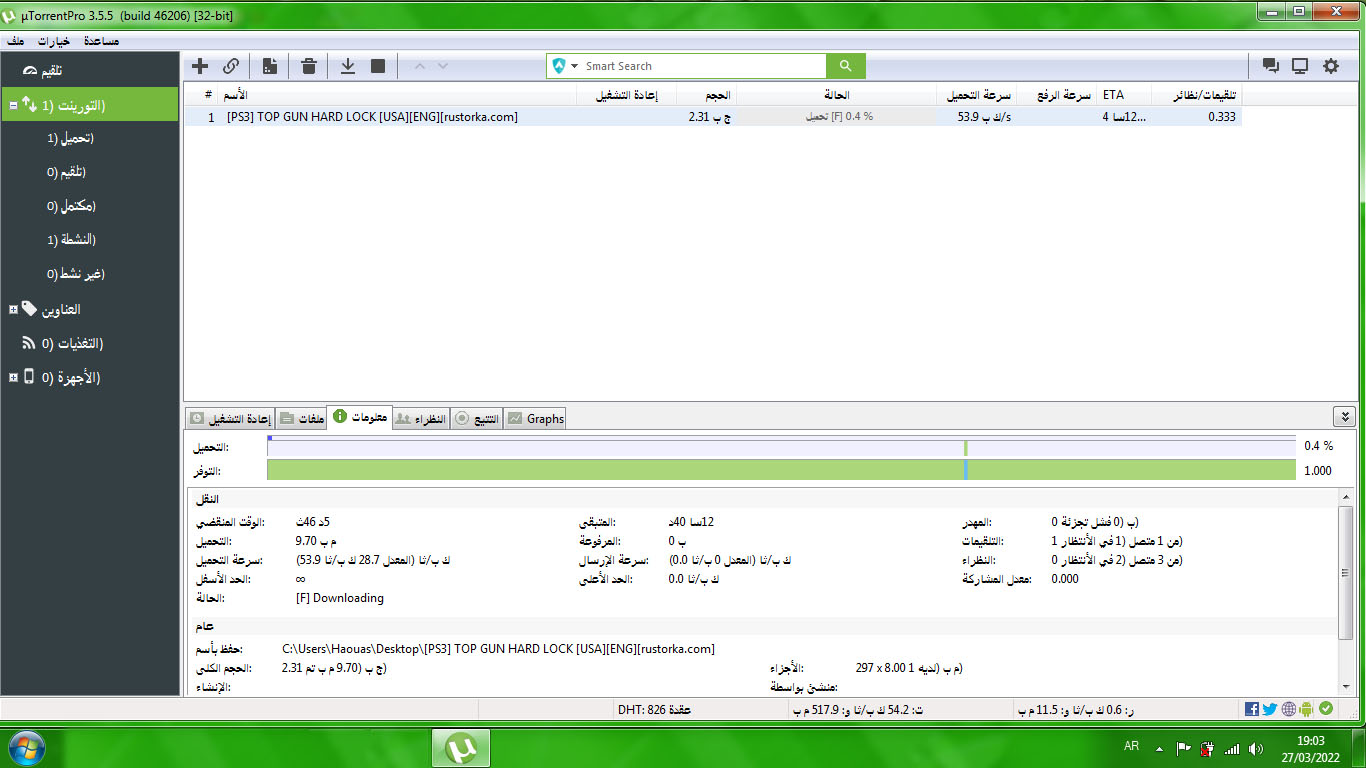Open the خيارات menu

click(53, 41)
